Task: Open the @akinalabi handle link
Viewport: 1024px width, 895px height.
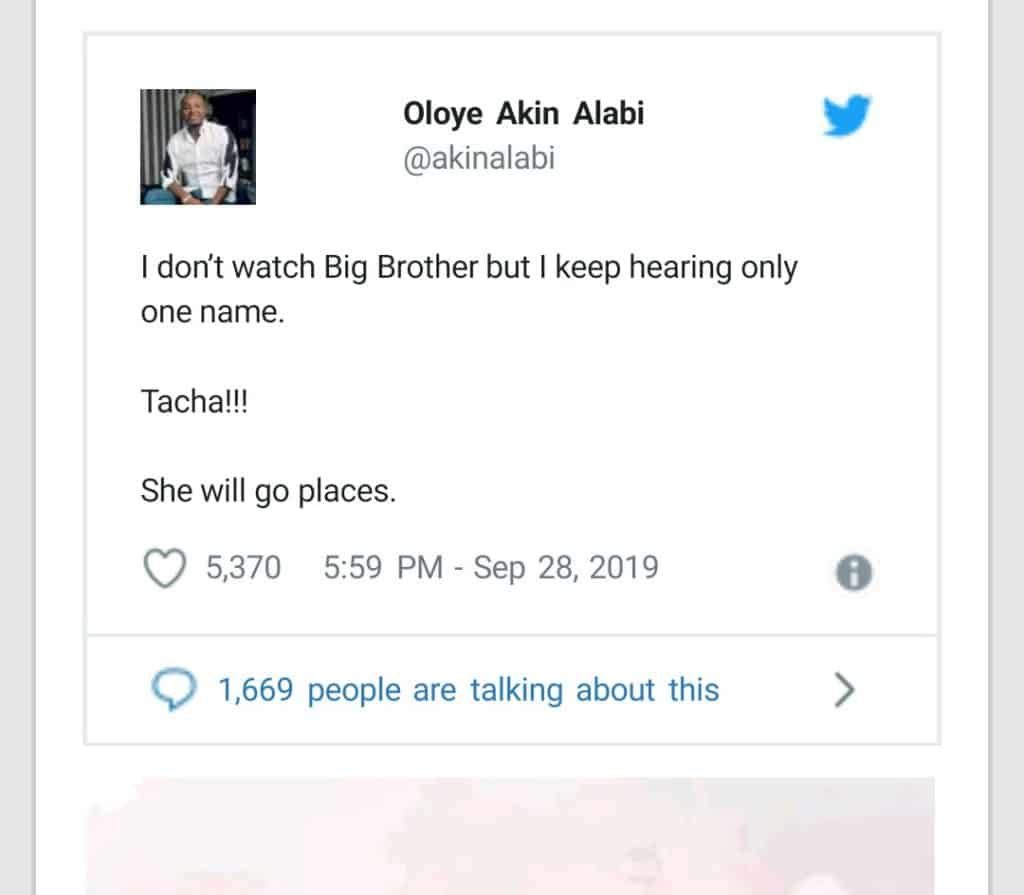Action: pos(479,159)
